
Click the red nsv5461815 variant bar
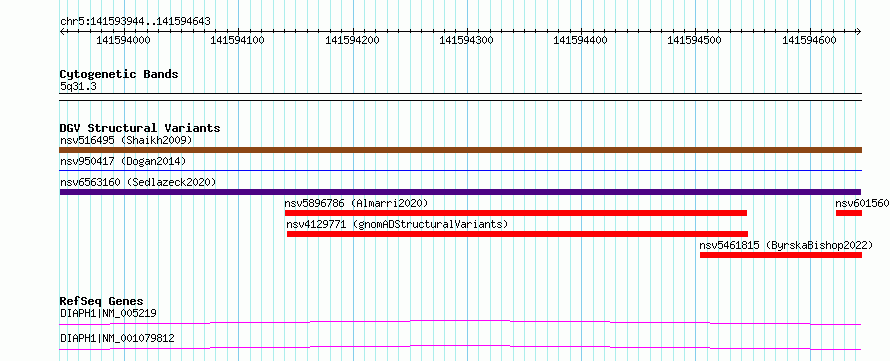(781, 255)
